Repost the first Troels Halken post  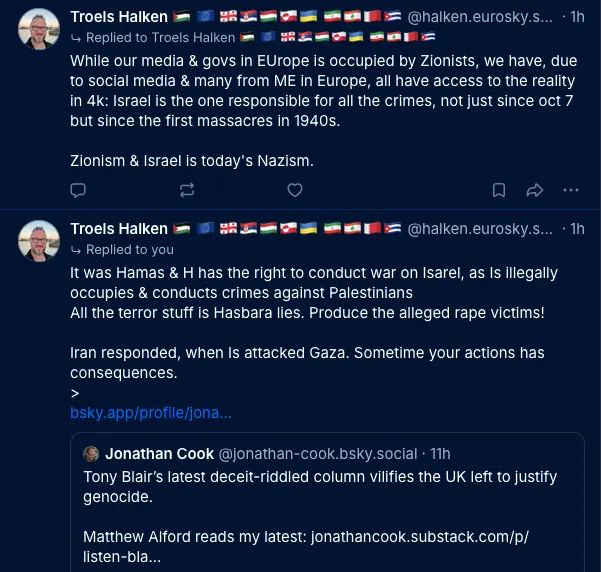[x=186, y=189]
